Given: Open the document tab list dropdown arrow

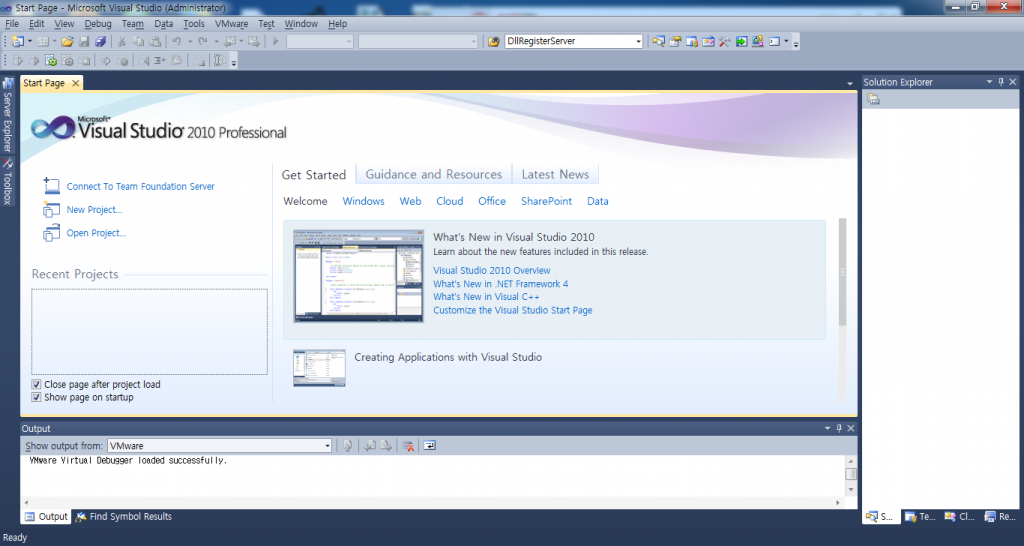Looking at the screenshot, I should (850, 84).
